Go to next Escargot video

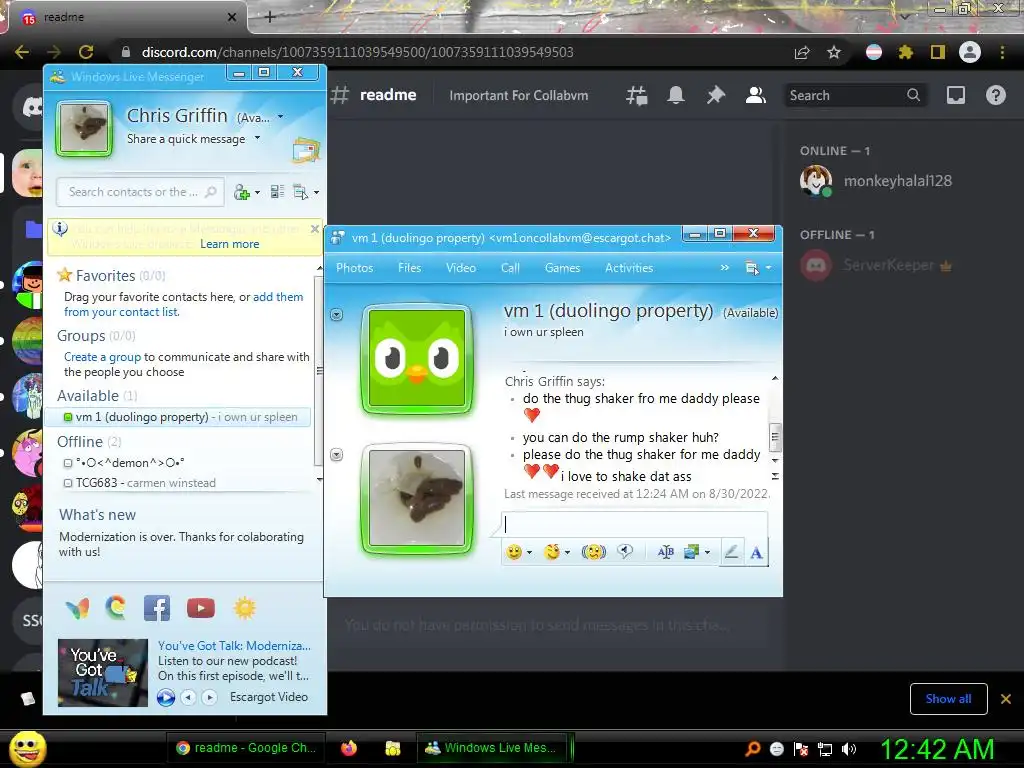(x=209, y=697)
